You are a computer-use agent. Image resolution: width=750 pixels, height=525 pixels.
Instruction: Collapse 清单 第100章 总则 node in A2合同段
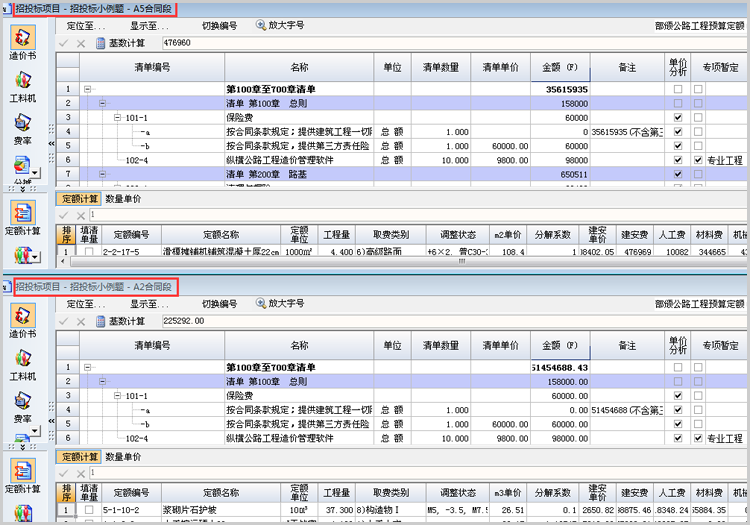[102, 382]
